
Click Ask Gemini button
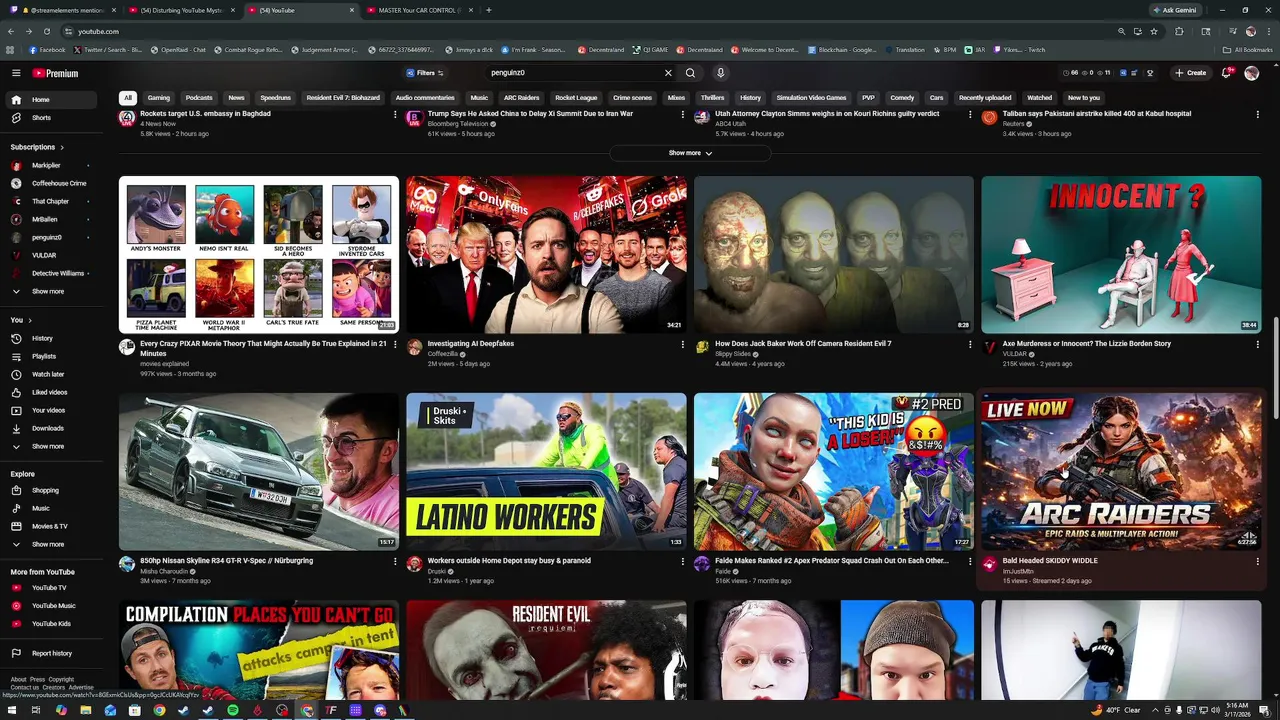tap(1174, 10)
